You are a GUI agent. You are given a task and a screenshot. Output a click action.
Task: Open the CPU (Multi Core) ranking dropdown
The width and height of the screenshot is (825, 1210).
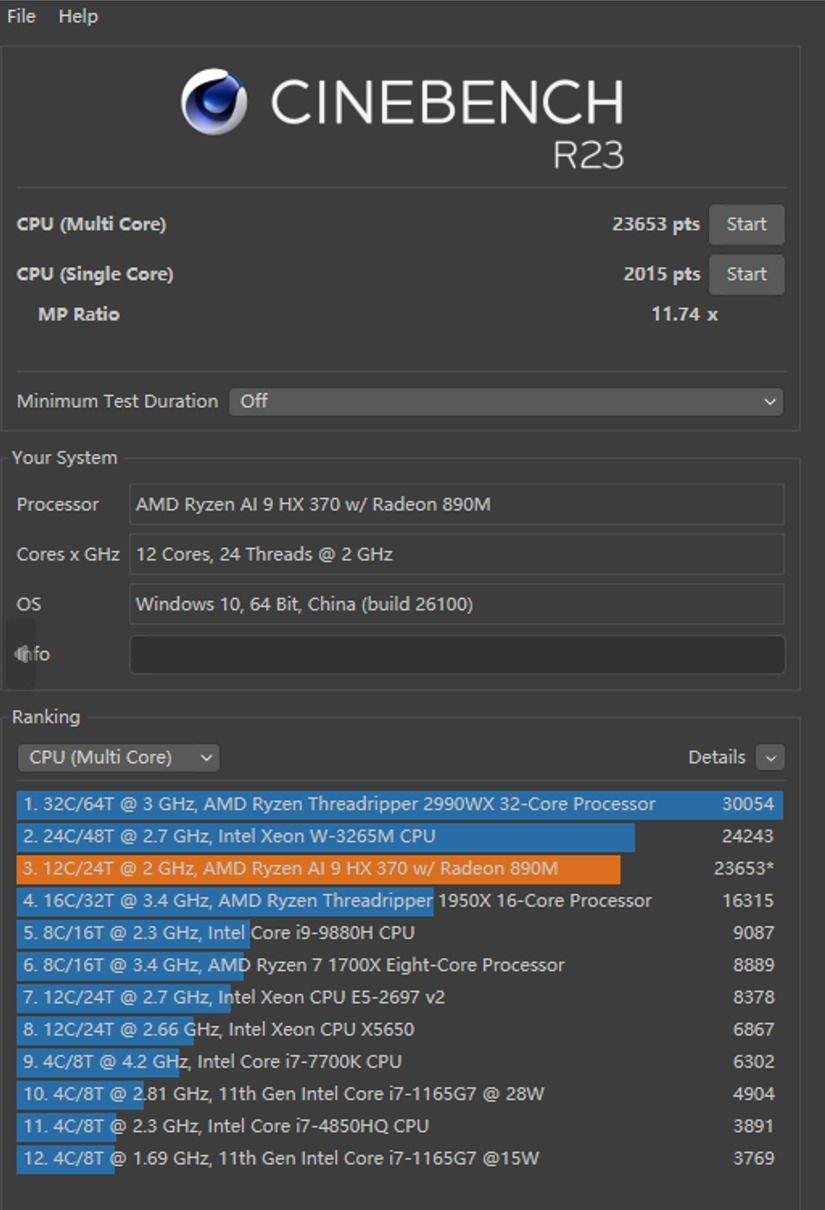[x=118, y=757]
